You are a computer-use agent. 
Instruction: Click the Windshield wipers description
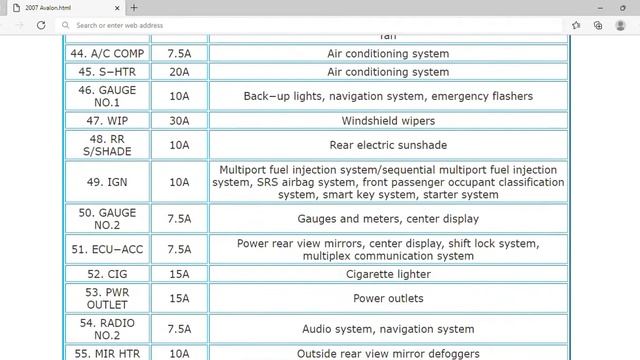click(x=388, y=121)
